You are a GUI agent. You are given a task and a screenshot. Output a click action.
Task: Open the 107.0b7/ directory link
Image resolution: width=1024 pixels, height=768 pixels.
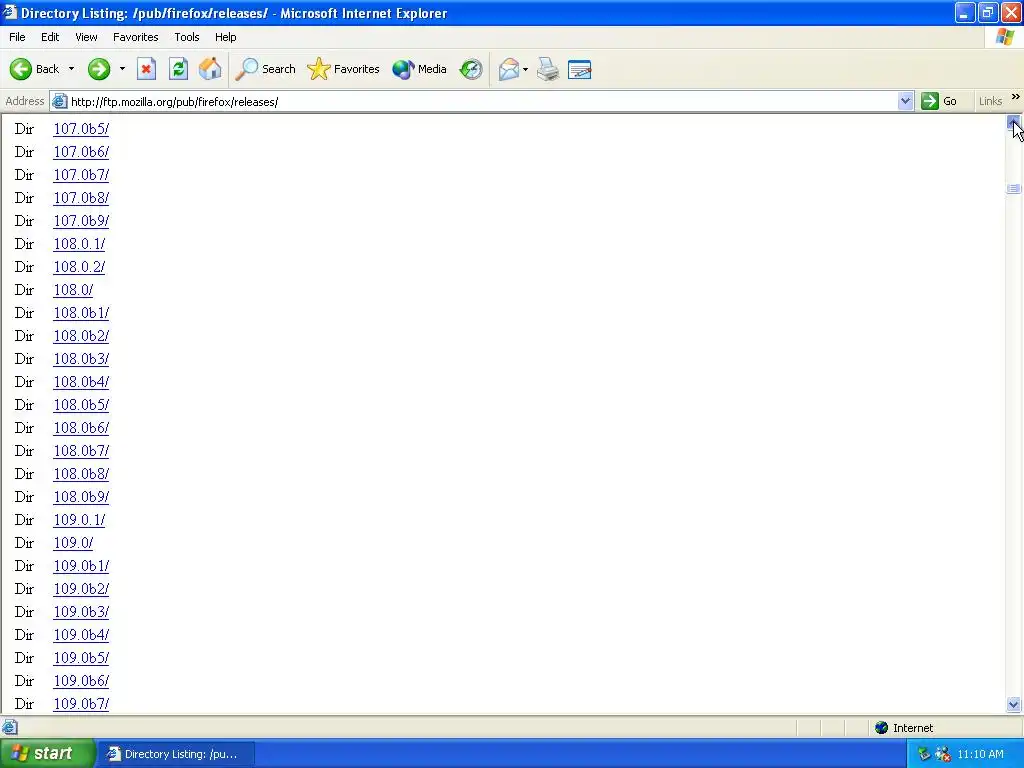tap(81, 175)
